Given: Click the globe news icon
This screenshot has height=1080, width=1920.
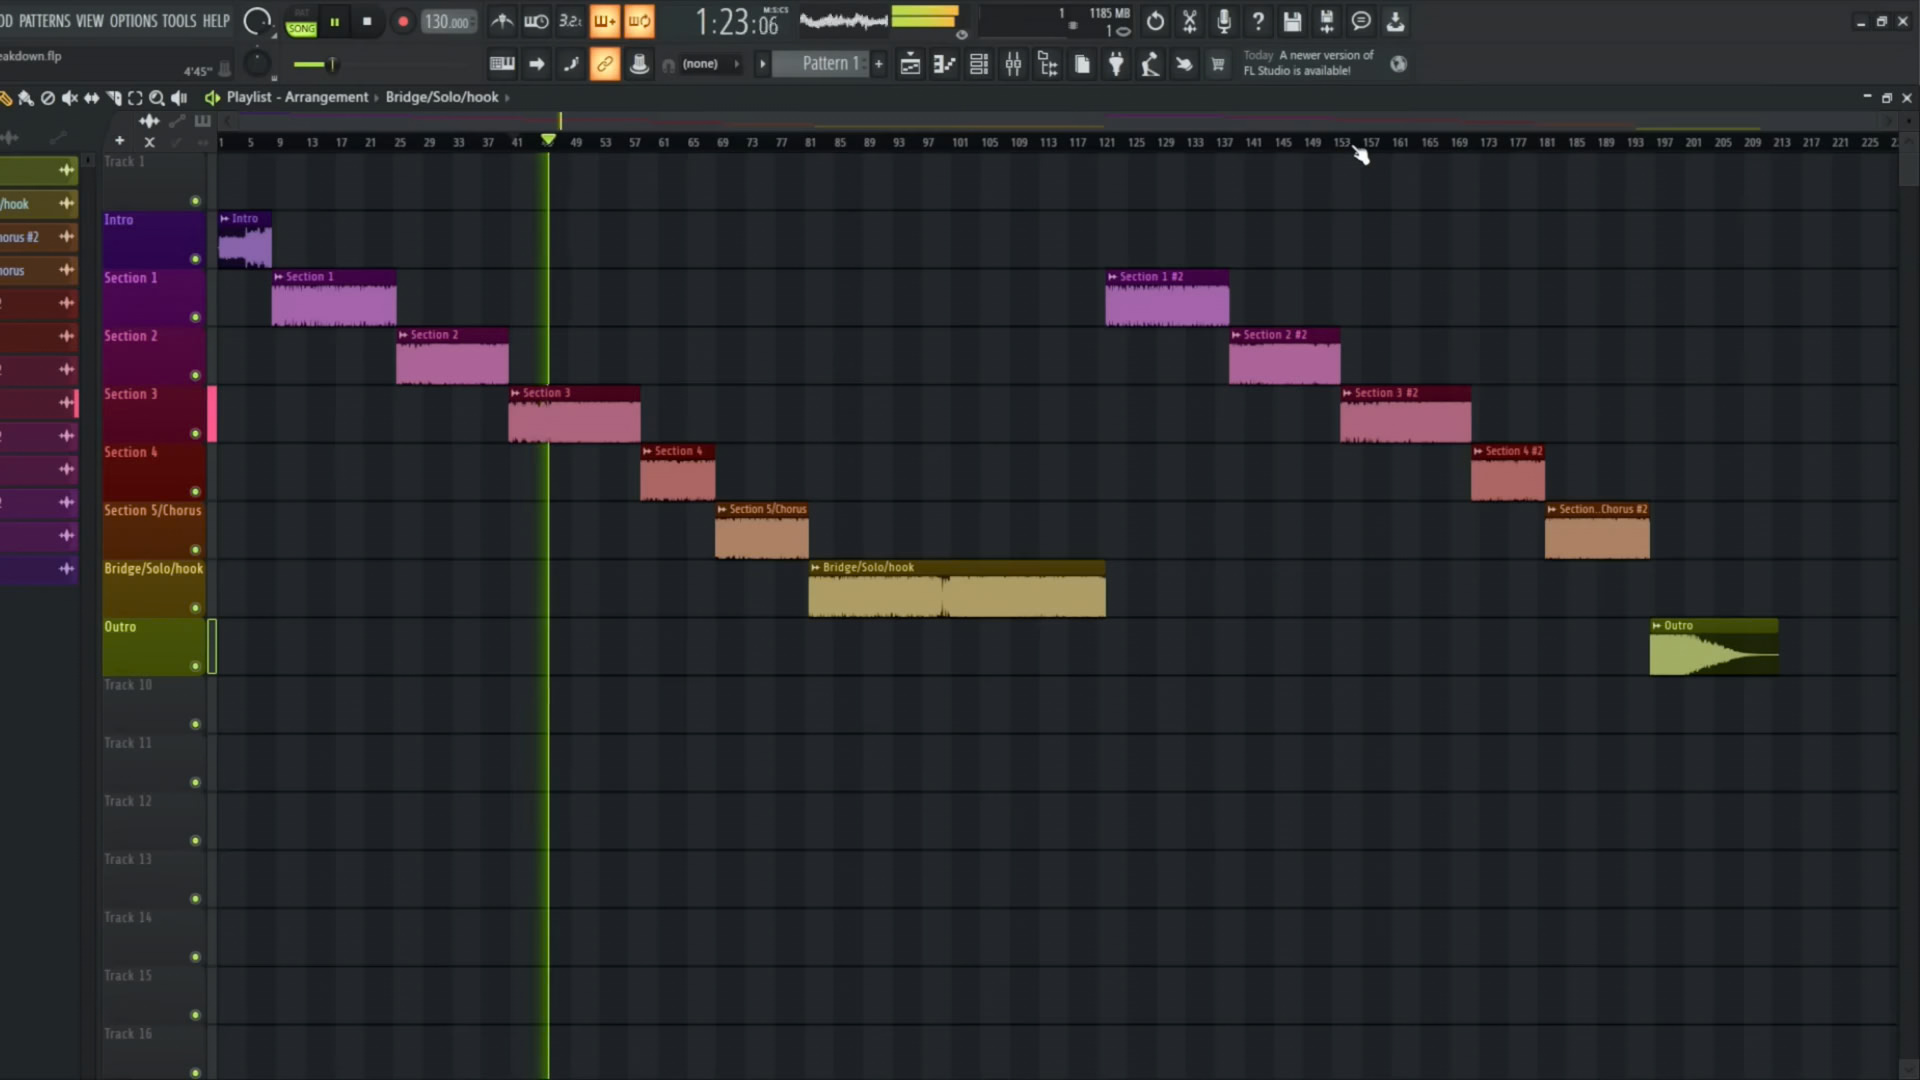Looking at the screenshot, I should [1398, 64].
